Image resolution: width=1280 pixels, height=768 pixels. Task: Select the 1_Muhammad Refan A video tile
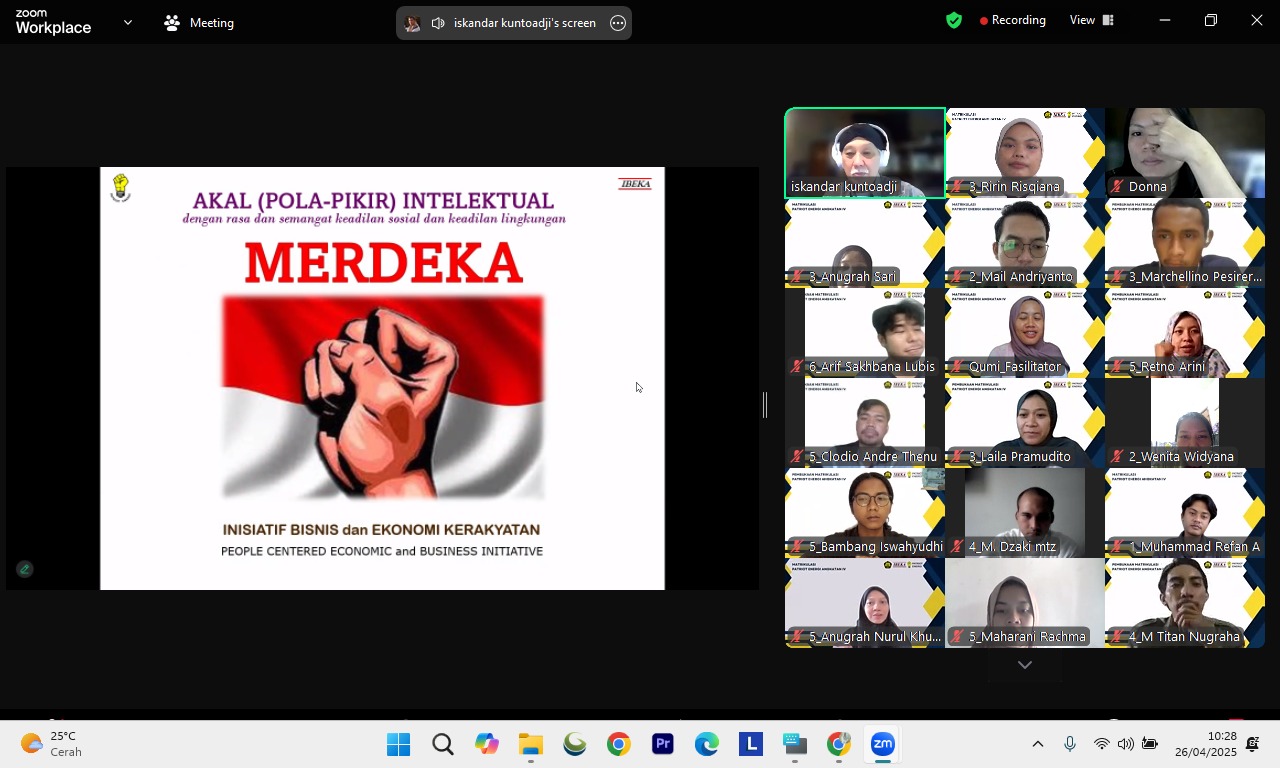pyautogui.click(x=1185, y=513)
